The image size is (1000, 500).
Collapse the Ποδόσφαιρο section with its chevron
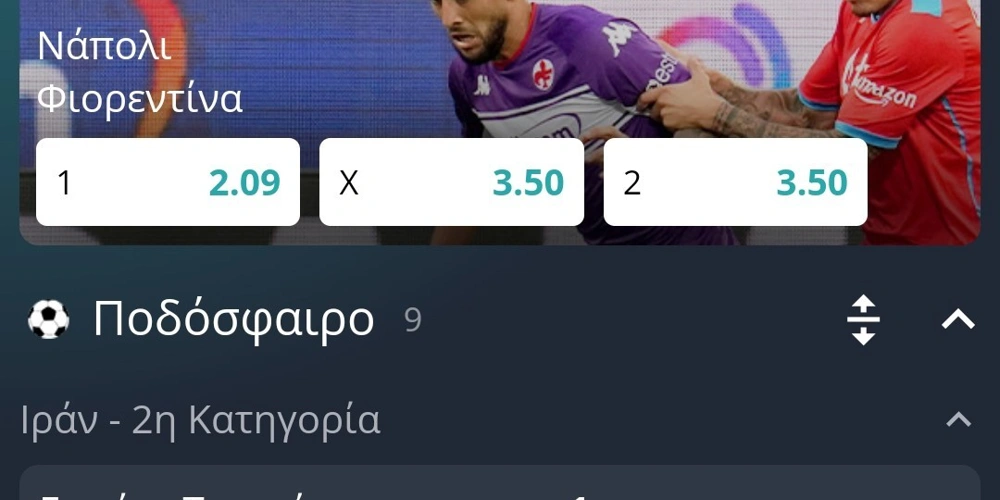(958, 320)
